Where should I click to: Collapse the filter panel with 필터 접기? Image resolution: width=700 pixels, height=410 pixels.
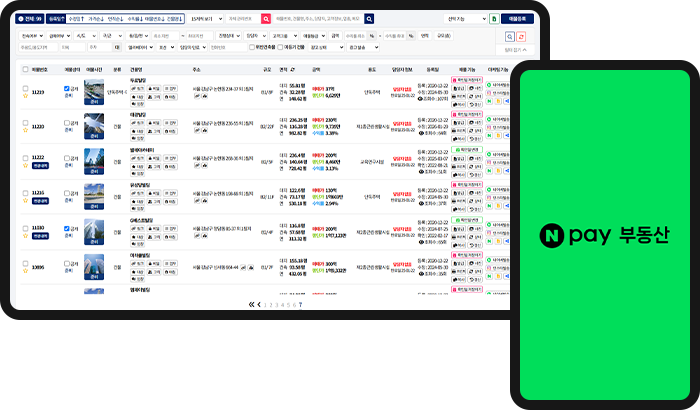pyautogui.click(x=516, y=50)
